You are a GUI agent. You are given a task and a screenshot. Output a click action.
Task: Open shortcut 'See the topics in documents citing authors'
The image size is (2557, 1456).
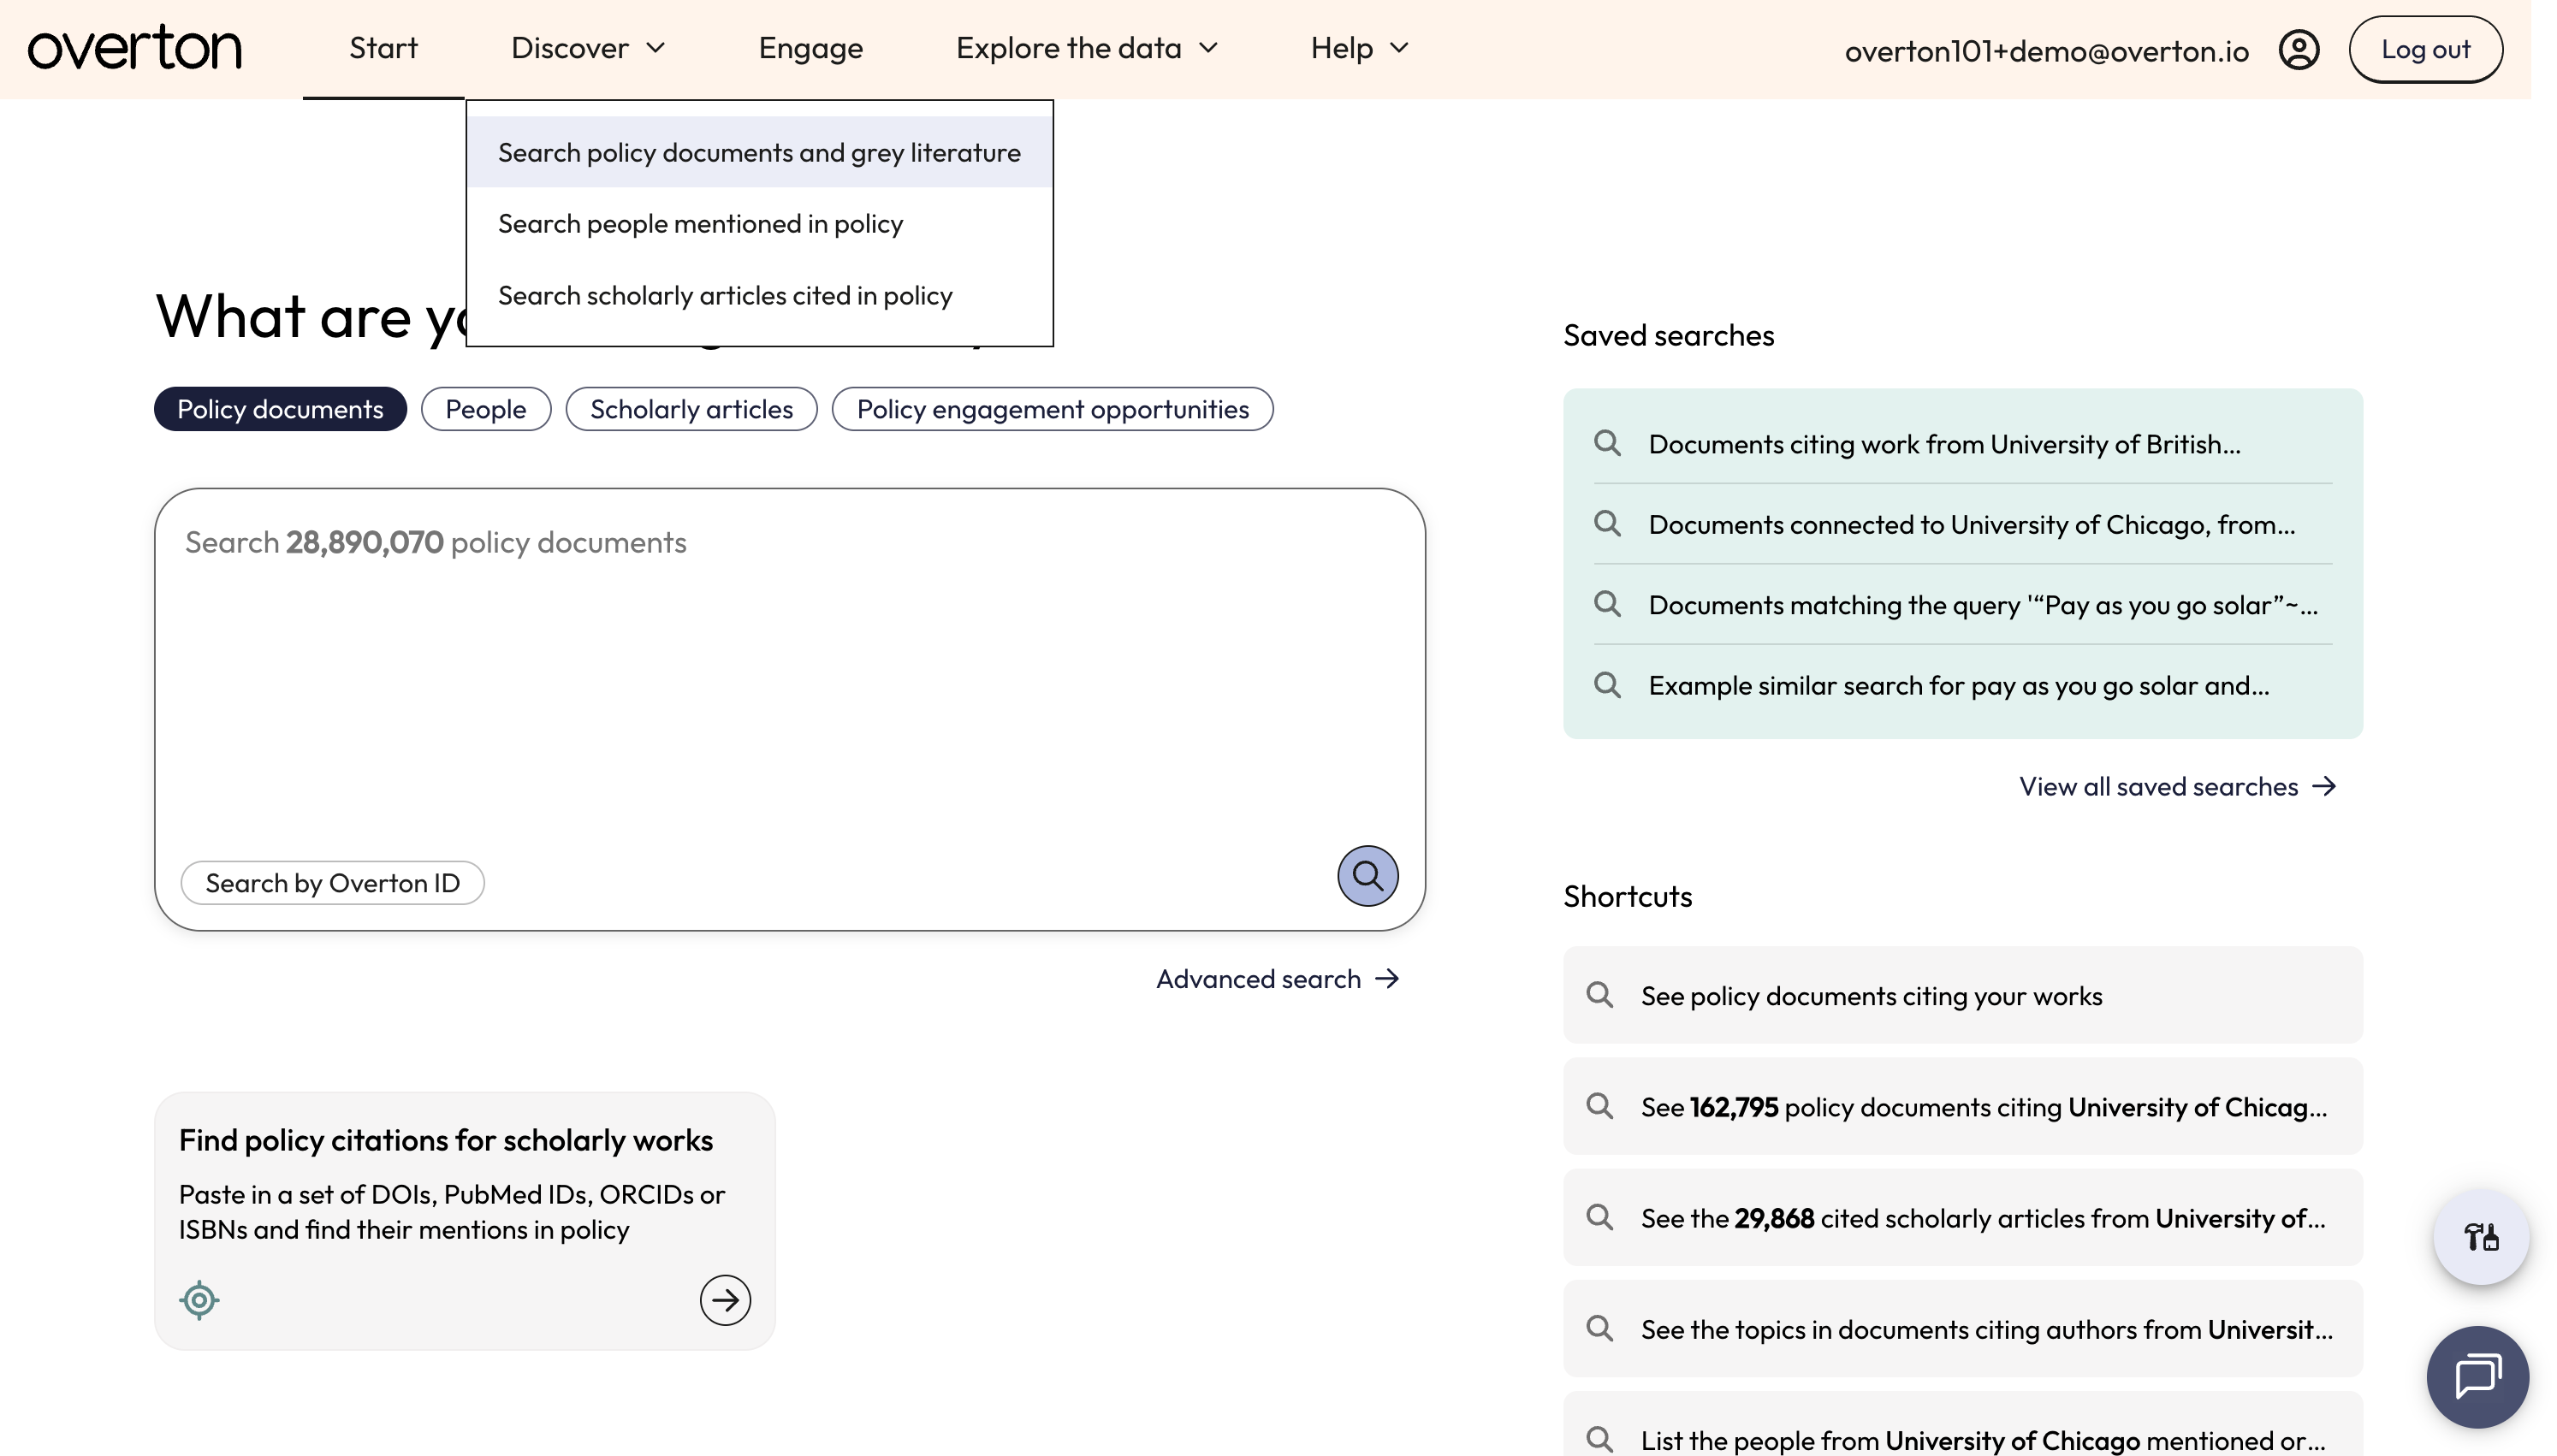click(1962, 1328)
